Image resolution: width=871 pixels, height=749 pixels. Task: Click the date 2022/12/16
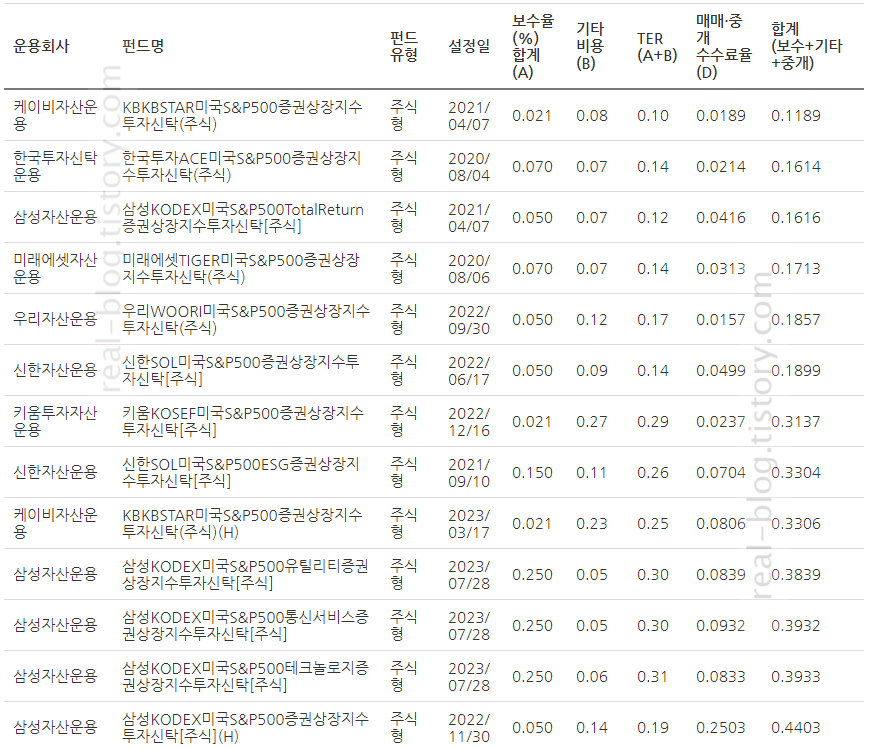(469, 422)
